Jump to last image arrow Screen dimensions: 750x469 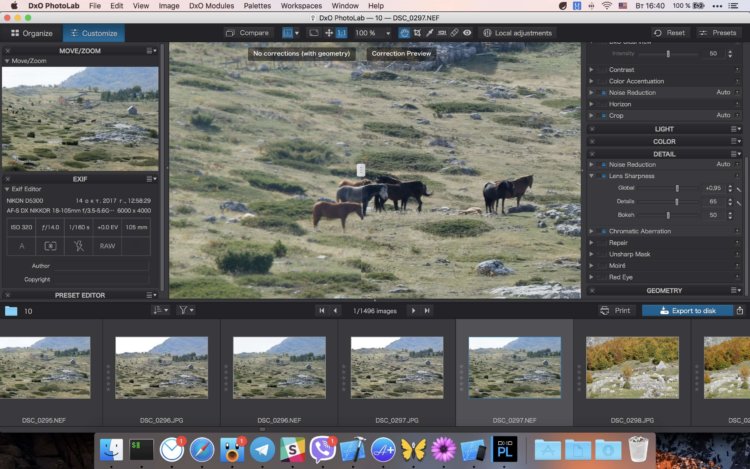click(x=427, y=311)
